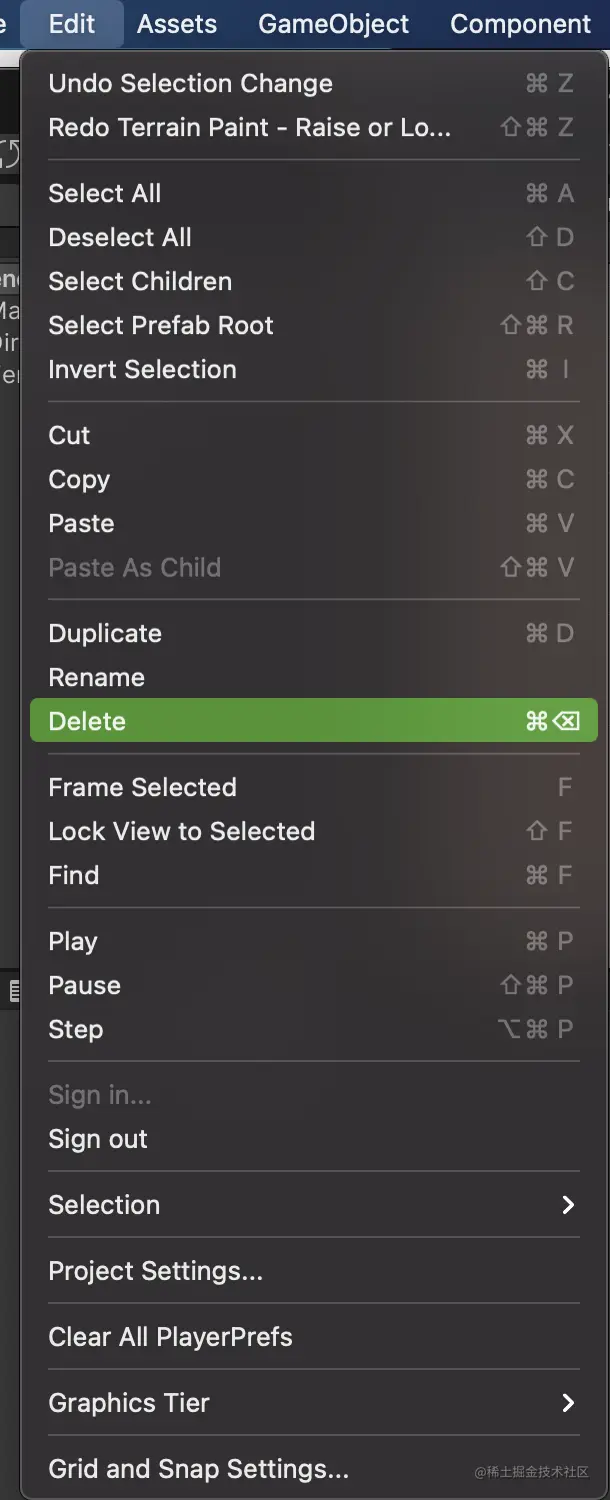Open the GameObject menu

[333, 24]
